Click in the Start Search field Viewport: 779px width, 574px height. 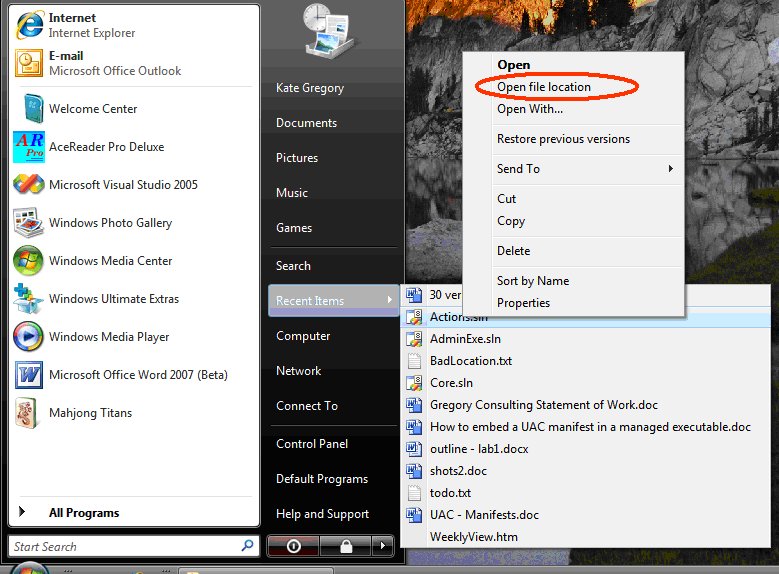pos(134,546)
